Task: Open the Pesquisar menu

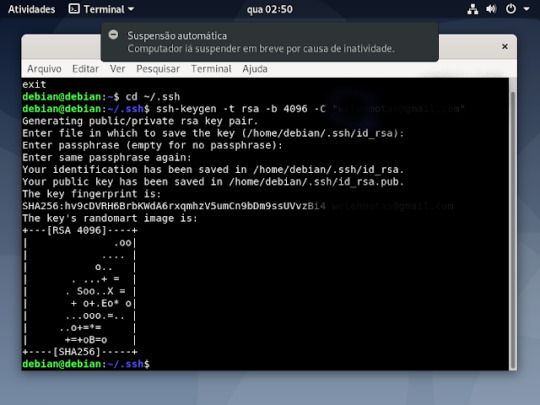Action: (158, 69)
